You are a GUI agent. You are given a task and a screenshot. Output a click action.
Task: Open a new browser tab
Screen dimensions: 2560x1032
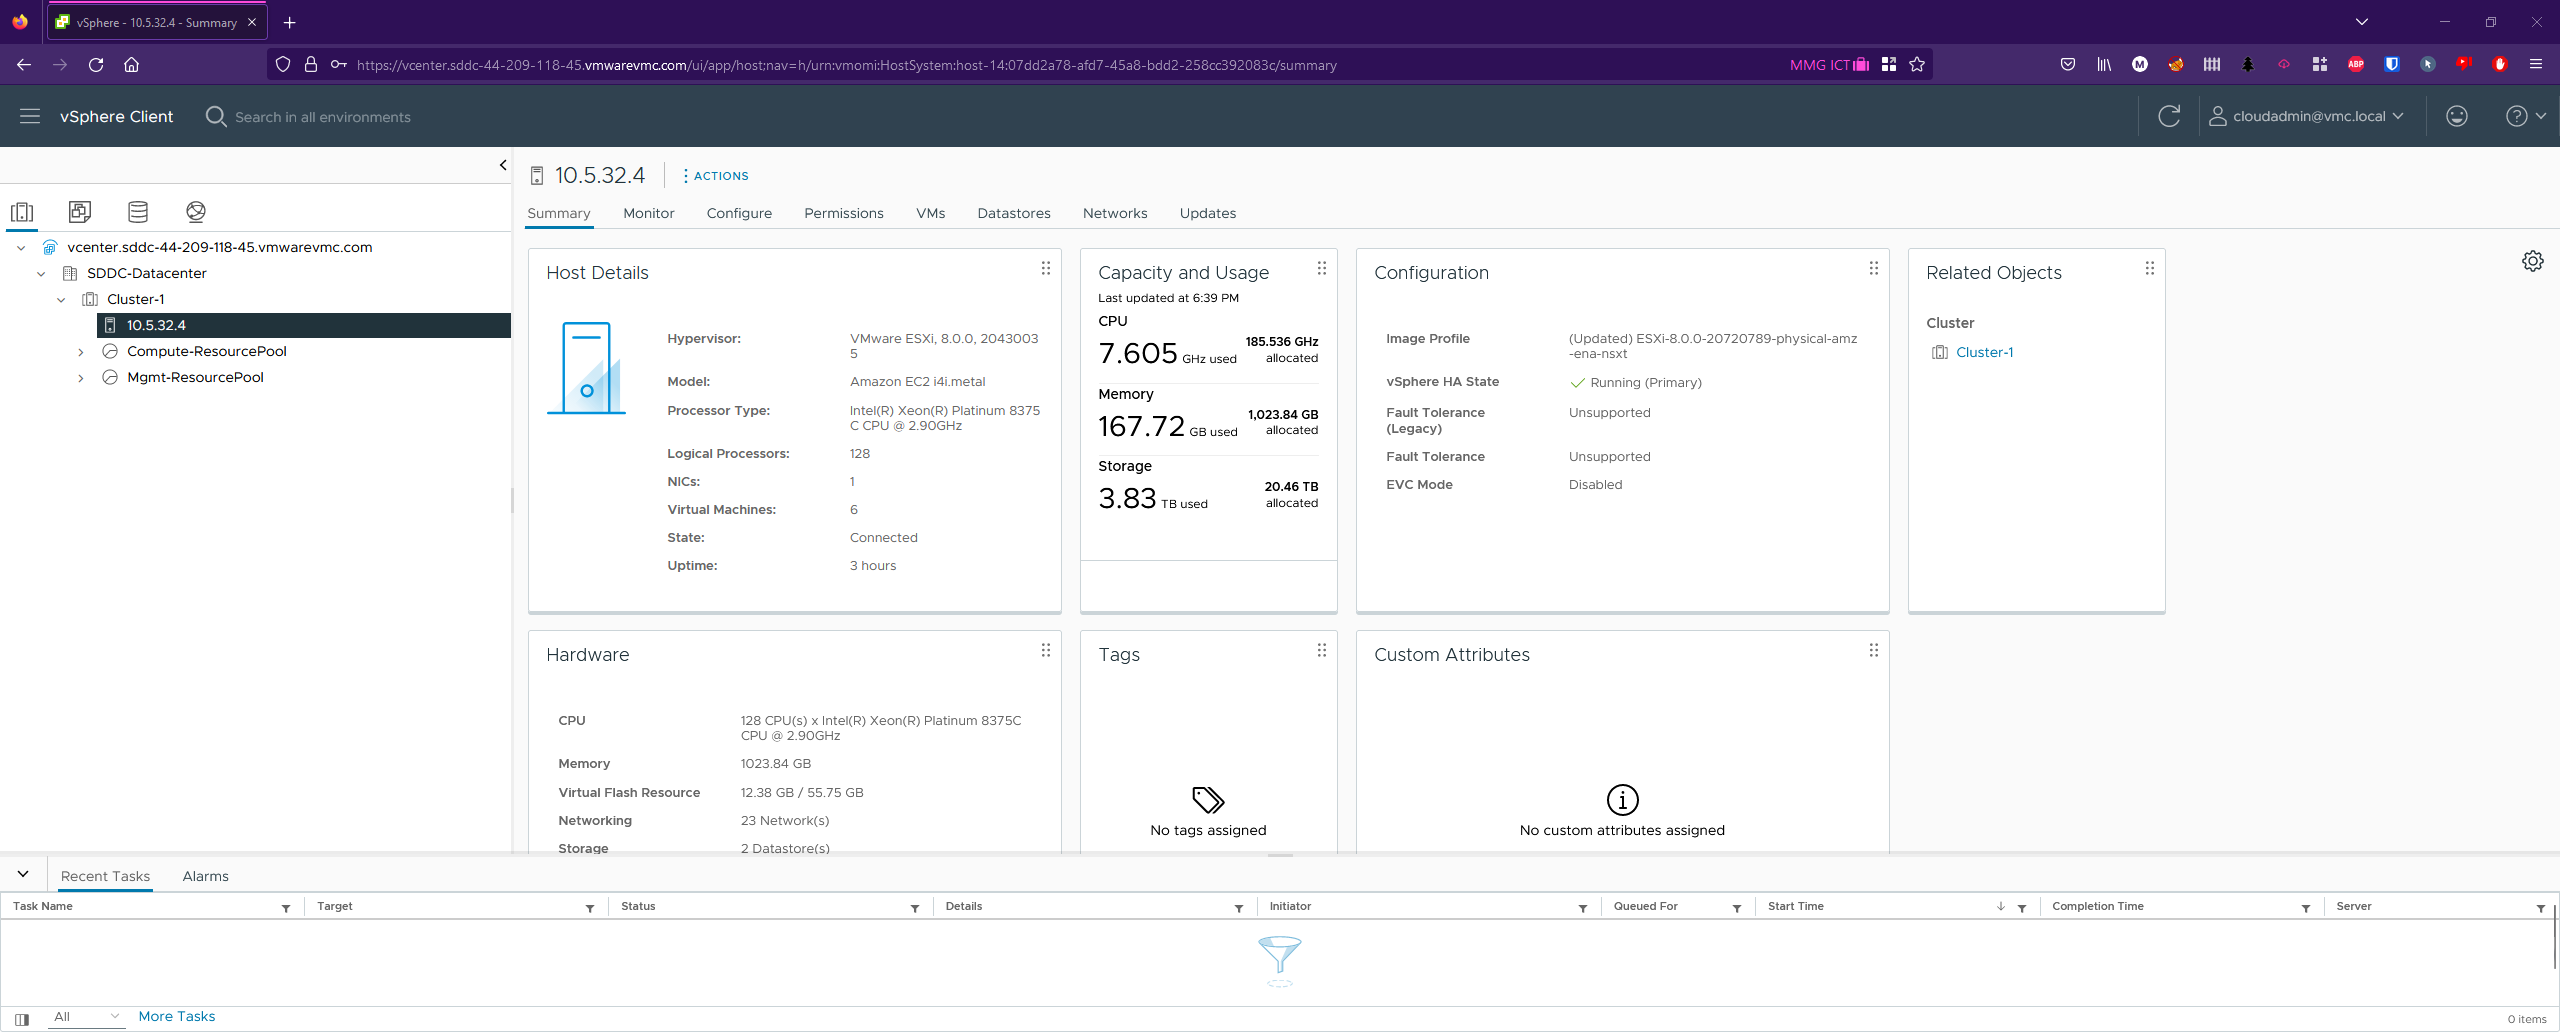coord(289,22)
